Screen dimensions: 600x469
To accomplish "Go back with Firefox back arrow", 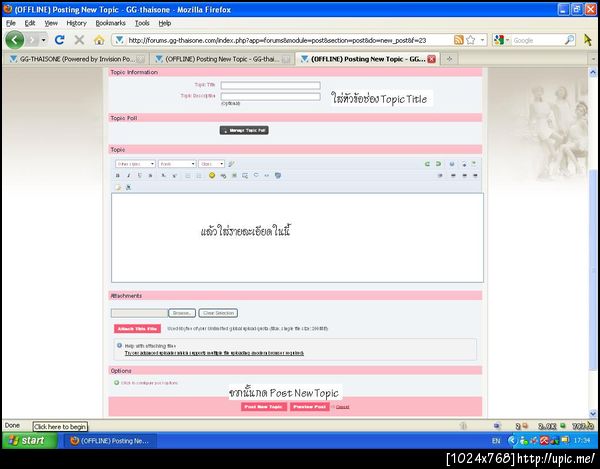I will pyautogui.click(x=15, y=40).
